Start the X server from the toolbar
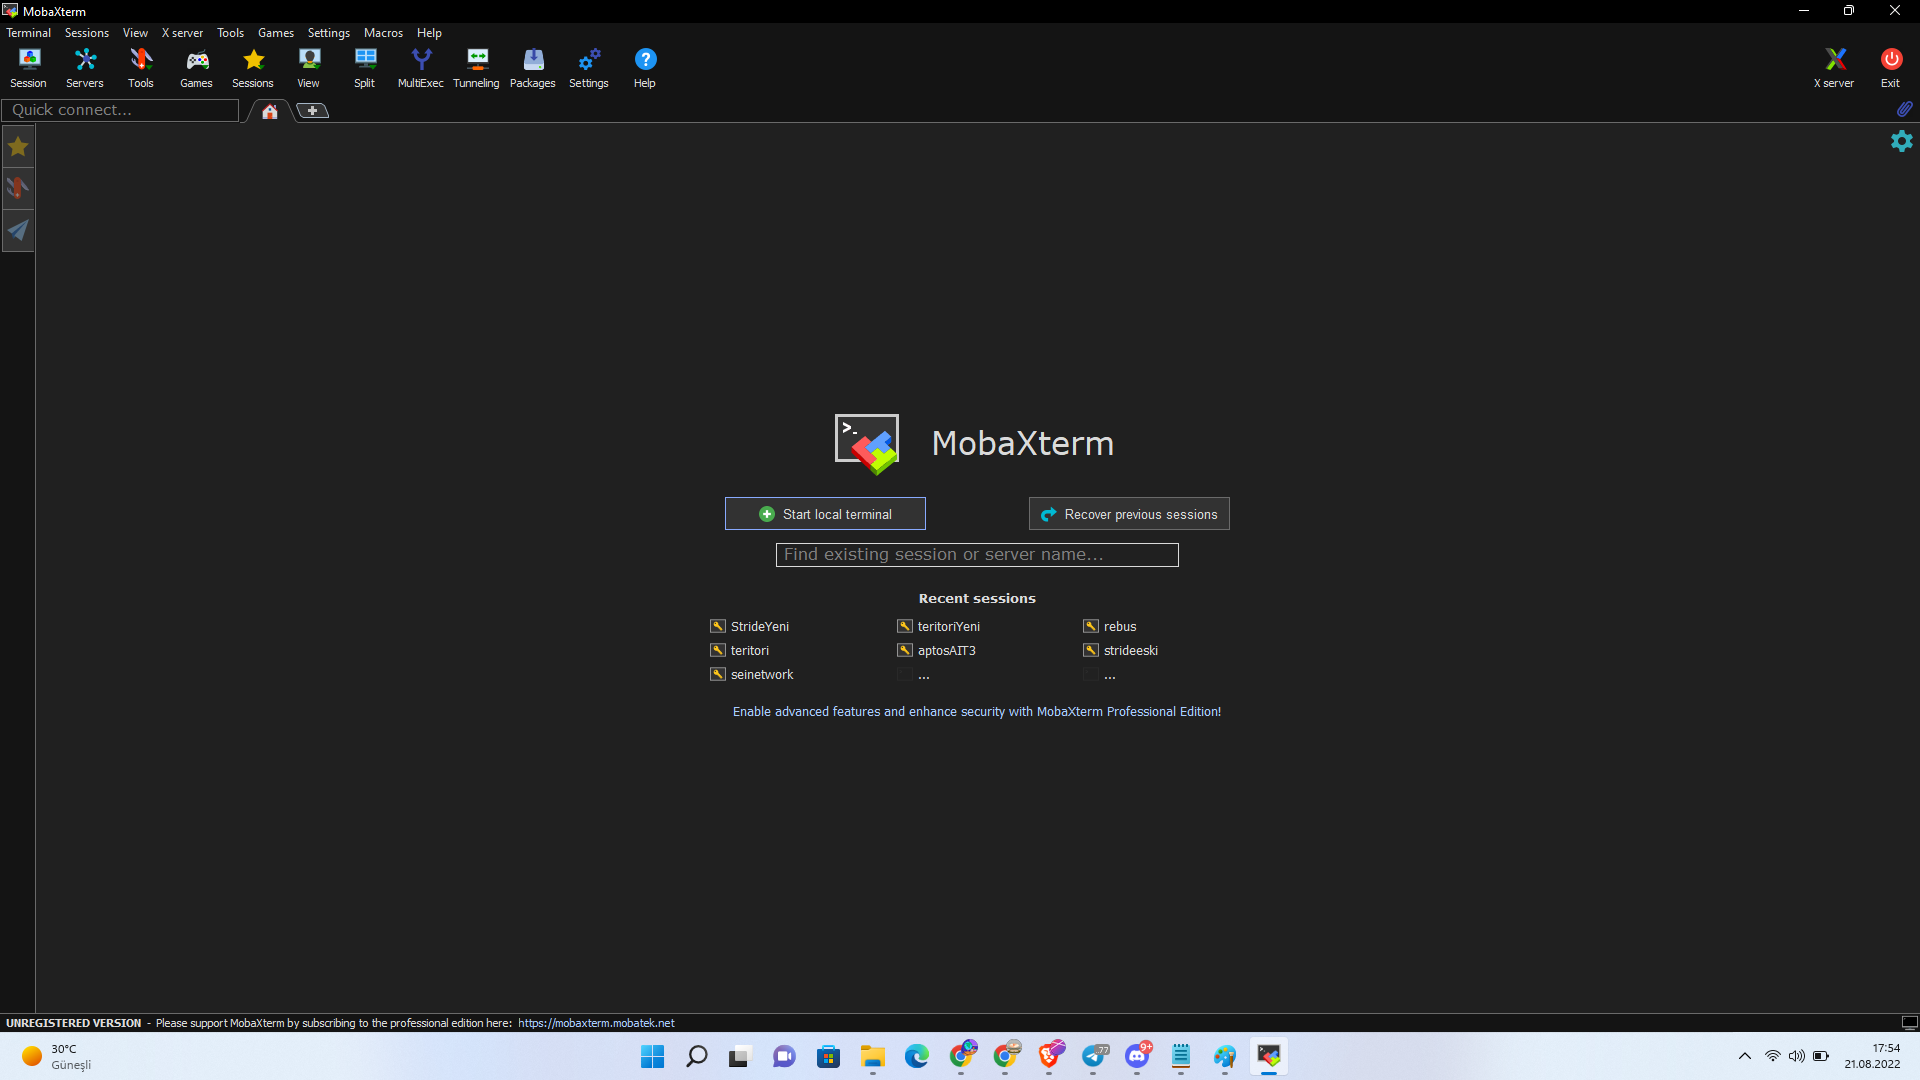Image resolution: width=1920 pixels, height=1080 pixels. point(1833,65)
